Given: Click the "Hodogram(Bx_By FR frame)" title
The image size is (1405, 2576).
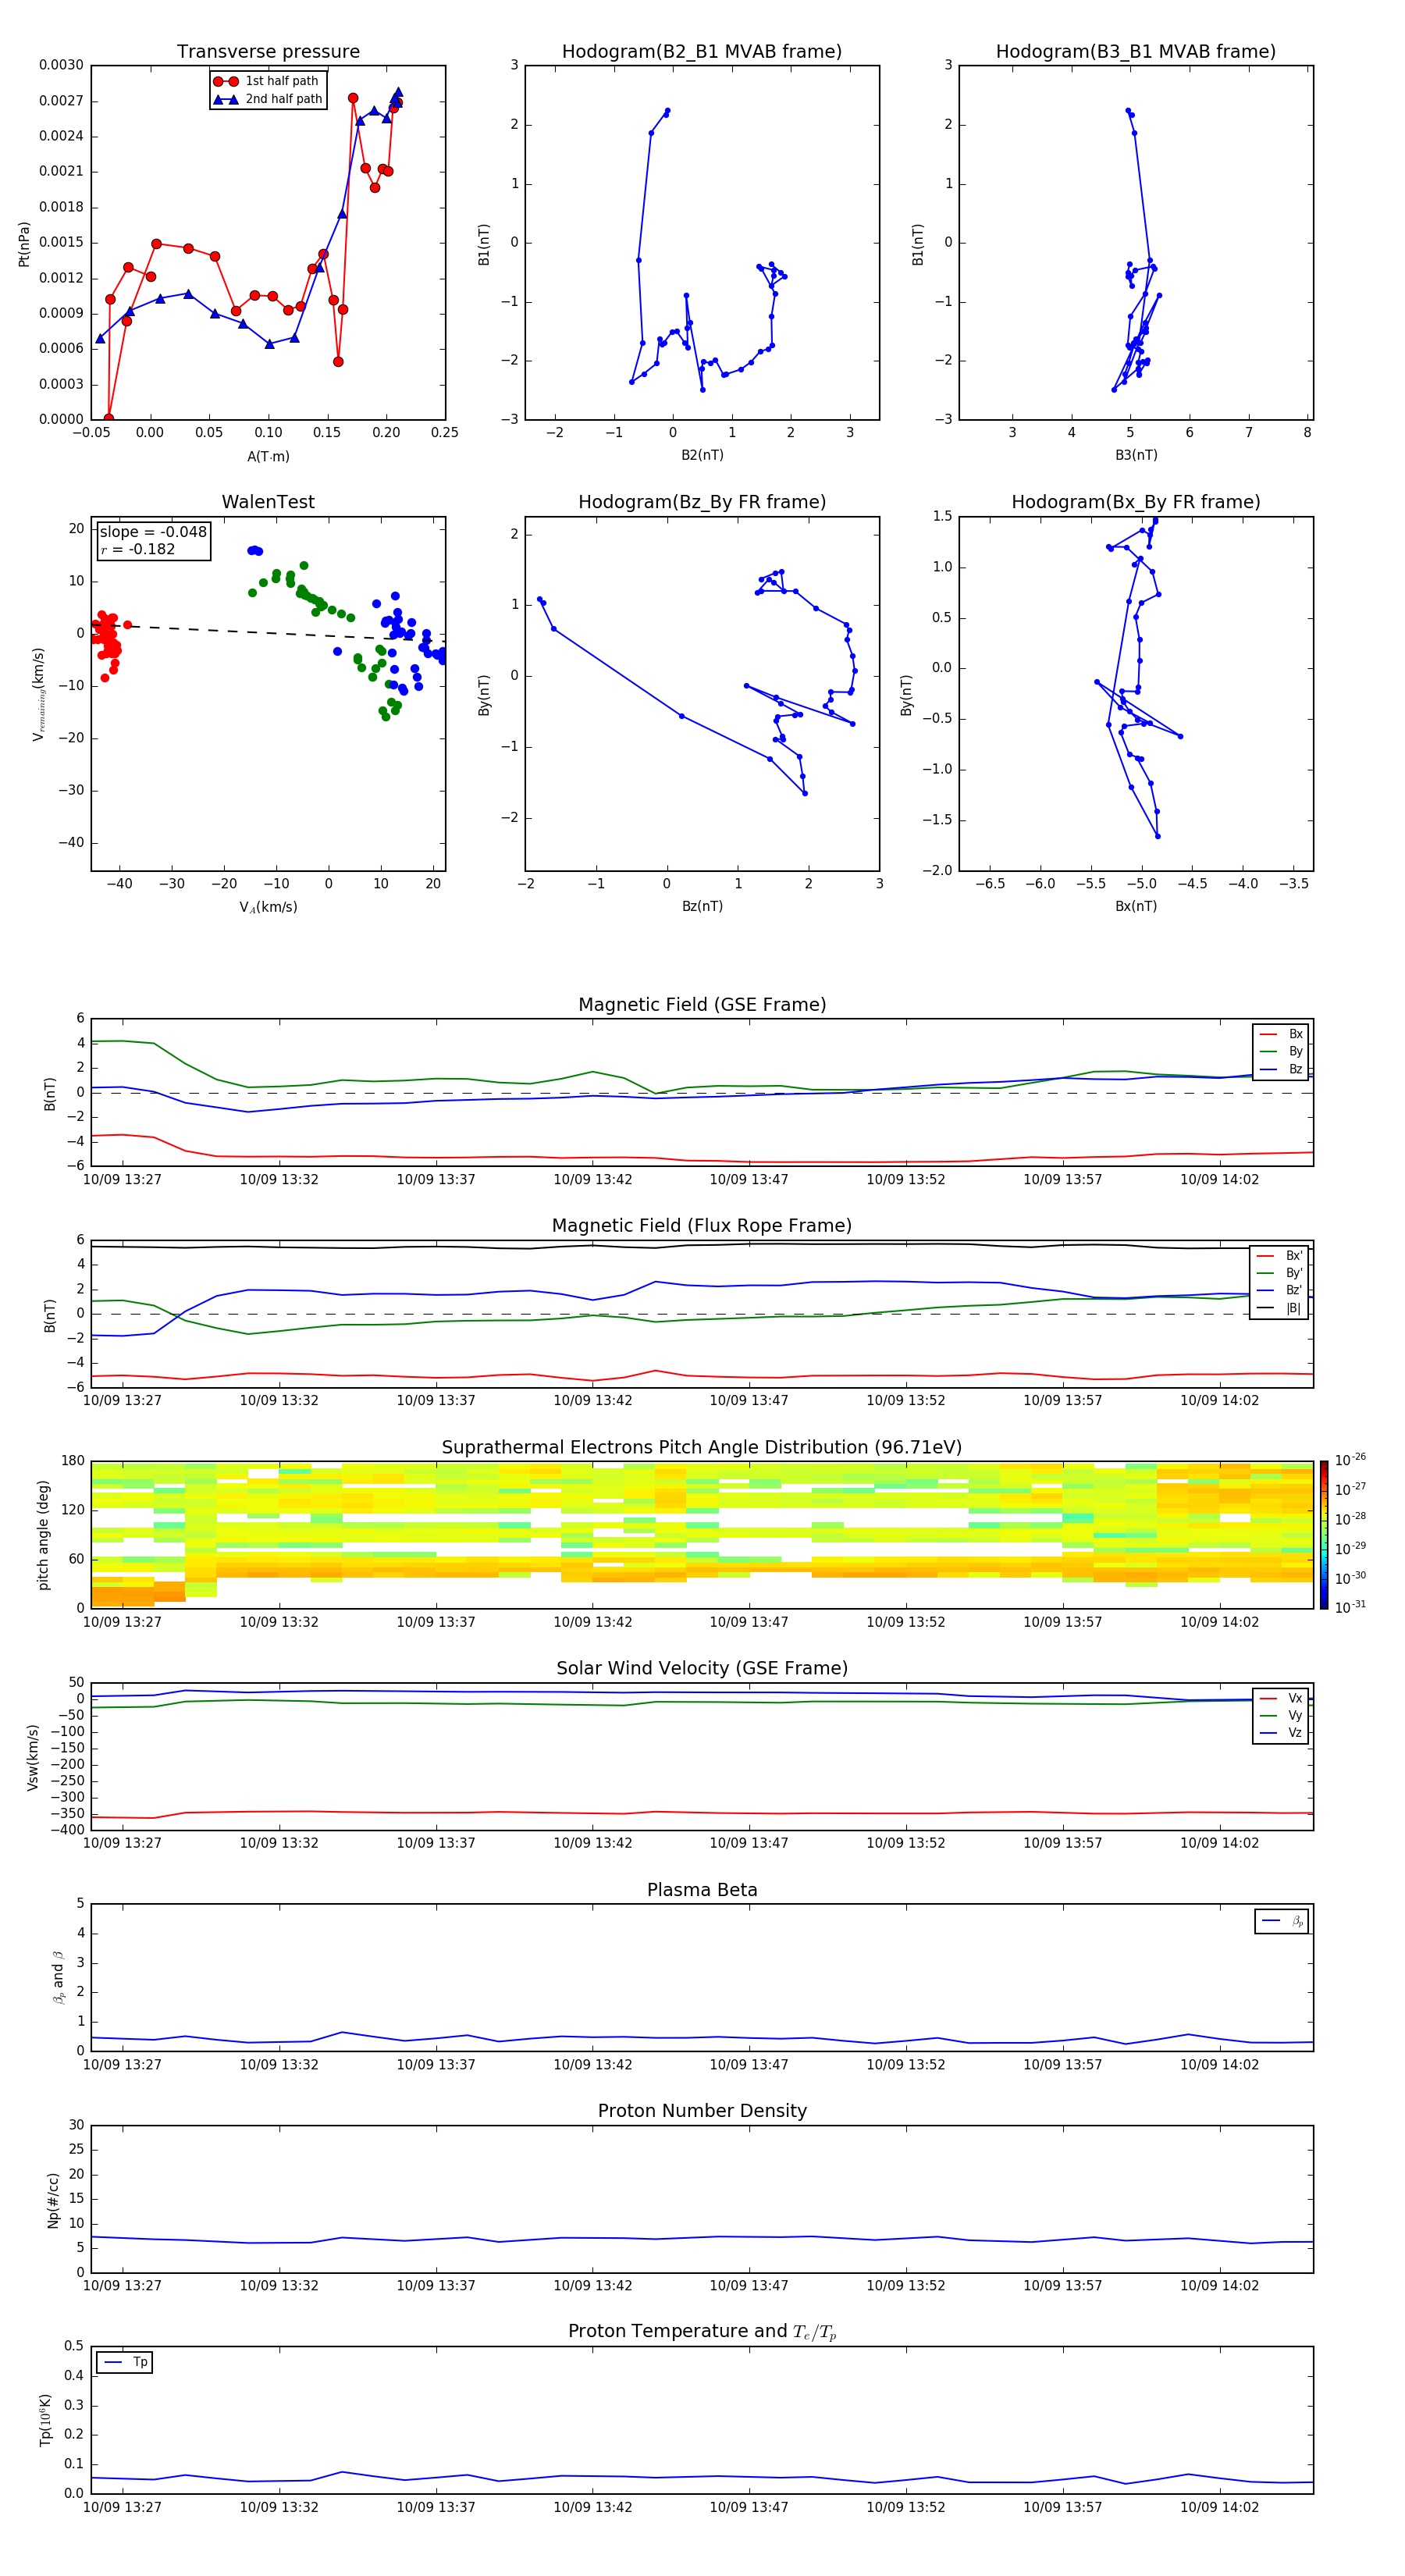Looking at the screenshot, I should point(1136,502).
